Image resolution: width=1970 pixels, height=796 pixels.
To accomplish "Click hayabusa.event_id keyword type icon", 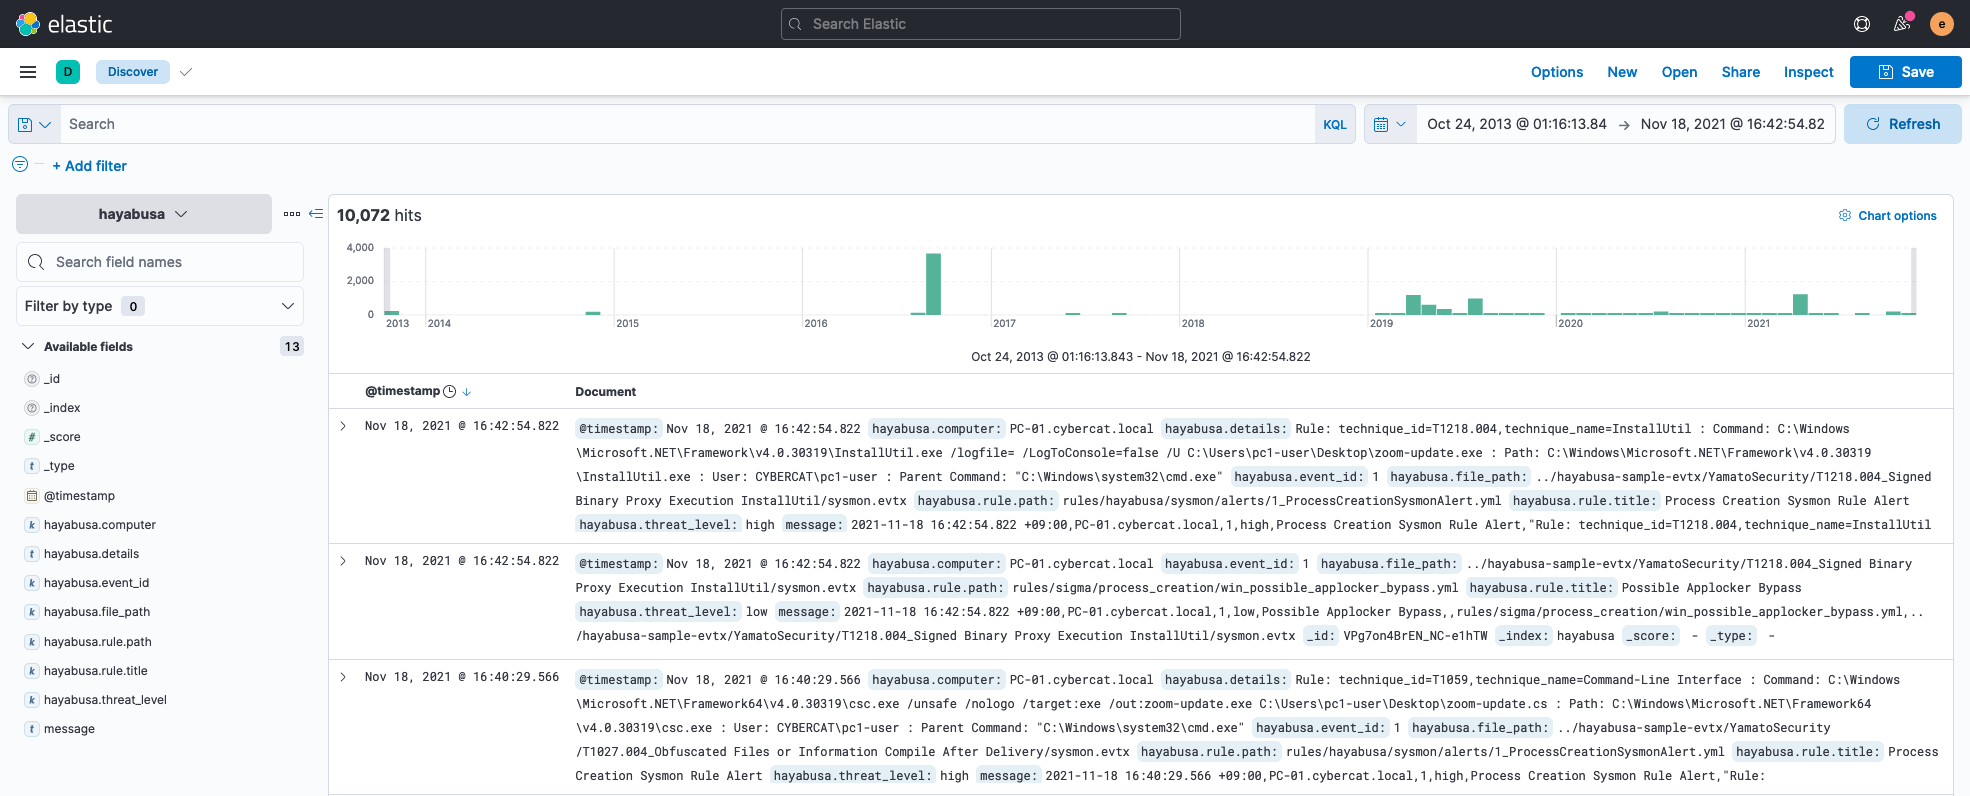I will point(32,583).
